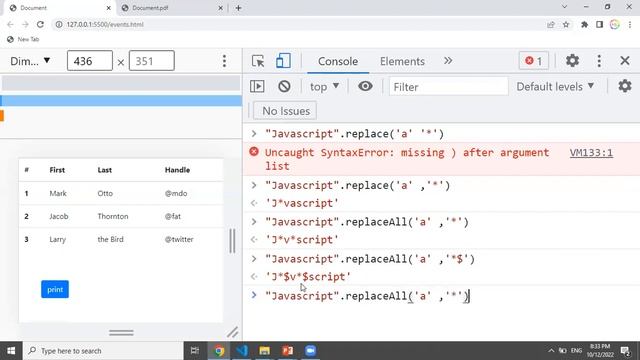The image size is (640, 360).
Task: Show the console sidebar
Action: [257, 86]
